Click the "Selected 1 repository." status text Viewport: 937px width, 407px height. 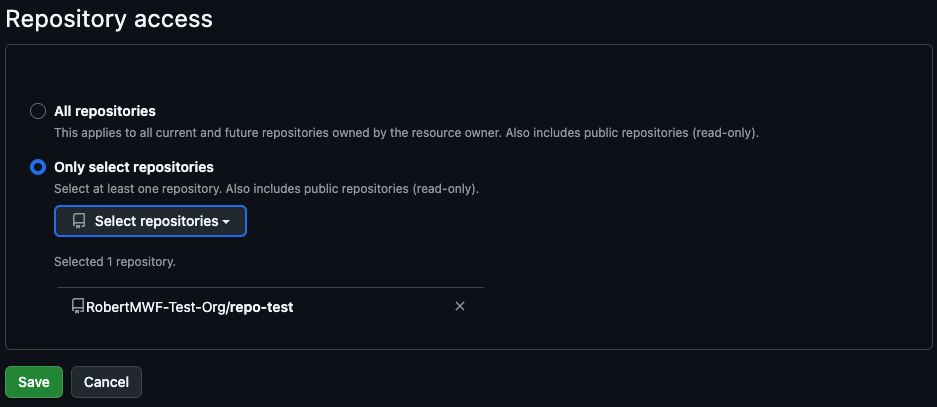click(x=115, y=262)
